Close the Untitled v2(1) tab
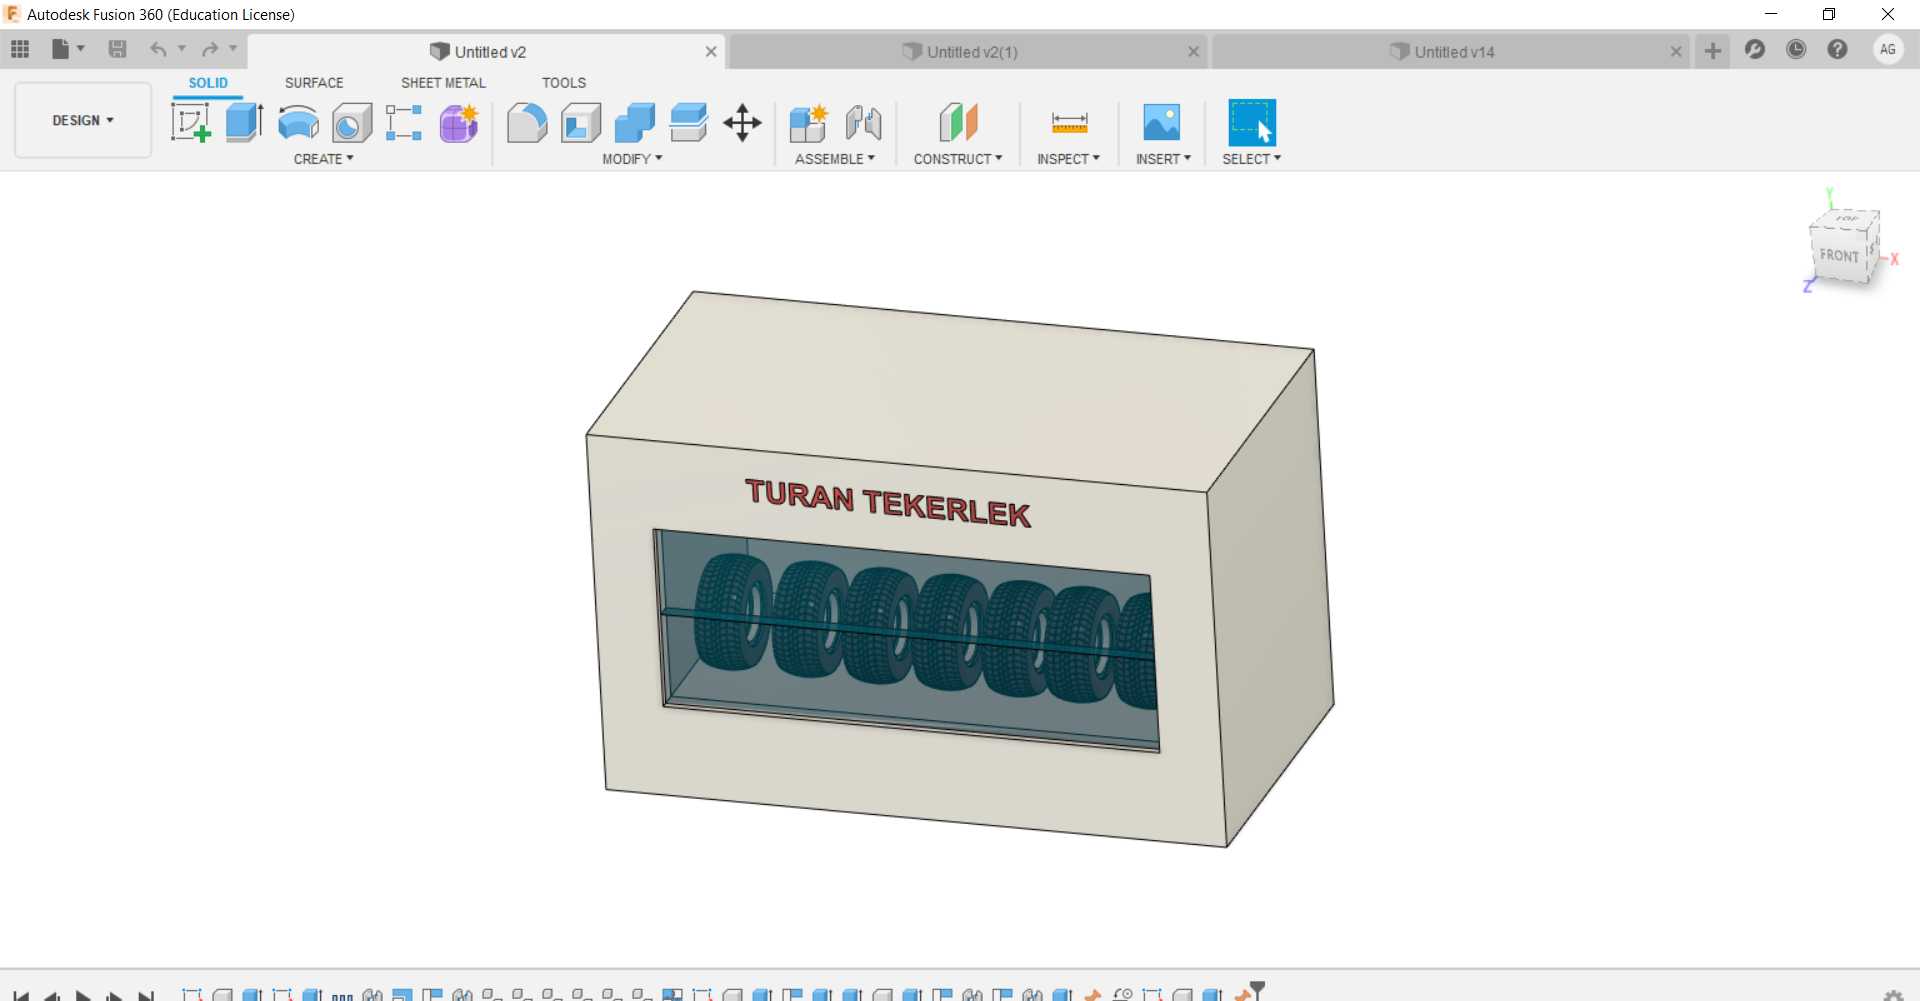The image size is (1920, 1001). click(1193, 52)
